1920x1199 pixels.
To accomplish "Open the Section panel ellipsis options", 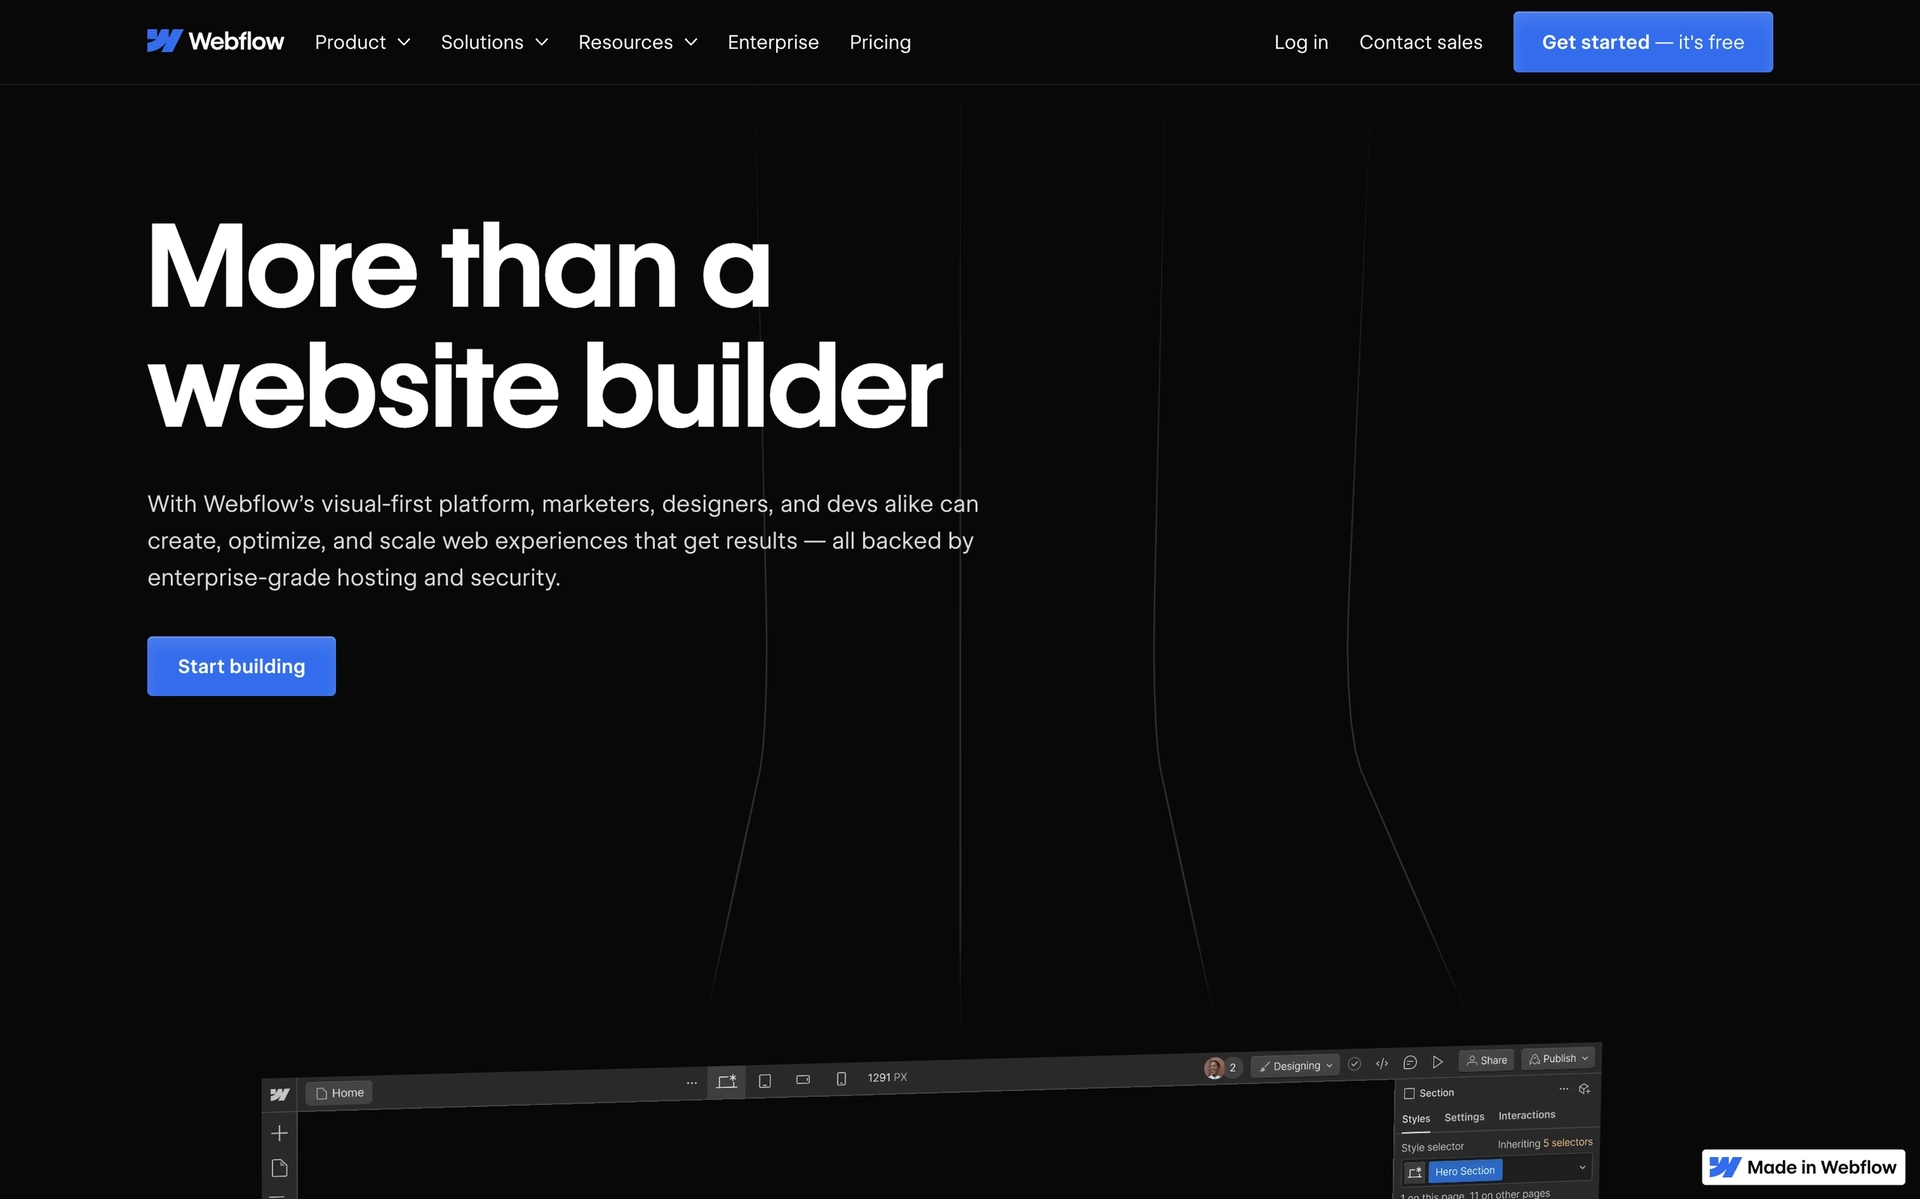I will tap(1563, 1089).
